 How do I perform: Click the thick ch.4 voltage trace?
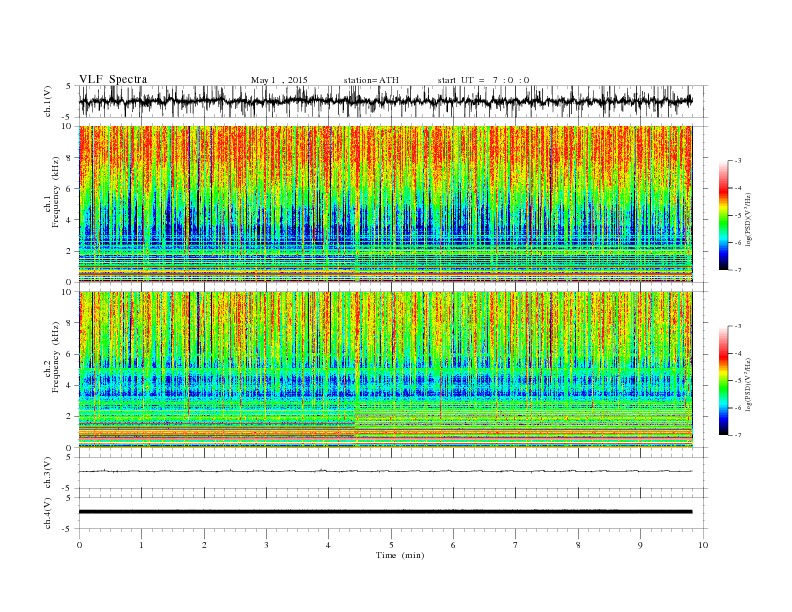(x=385, y=512)
